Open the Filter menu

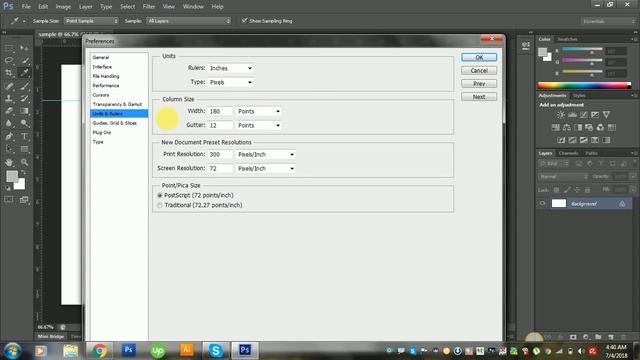[149, 7]
